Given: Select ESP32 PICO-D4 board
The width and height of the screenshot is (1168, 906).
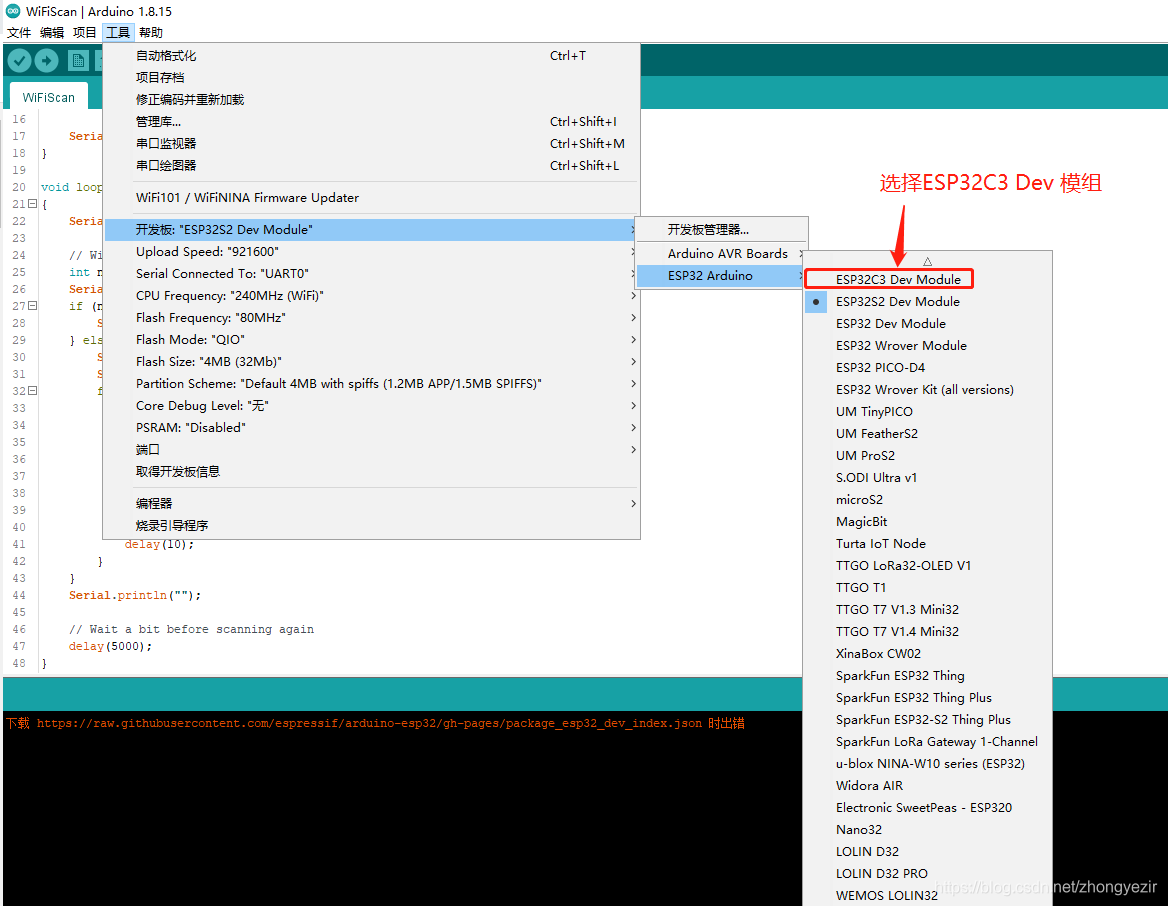Looking at the screenshot, I should pos(927,367).
